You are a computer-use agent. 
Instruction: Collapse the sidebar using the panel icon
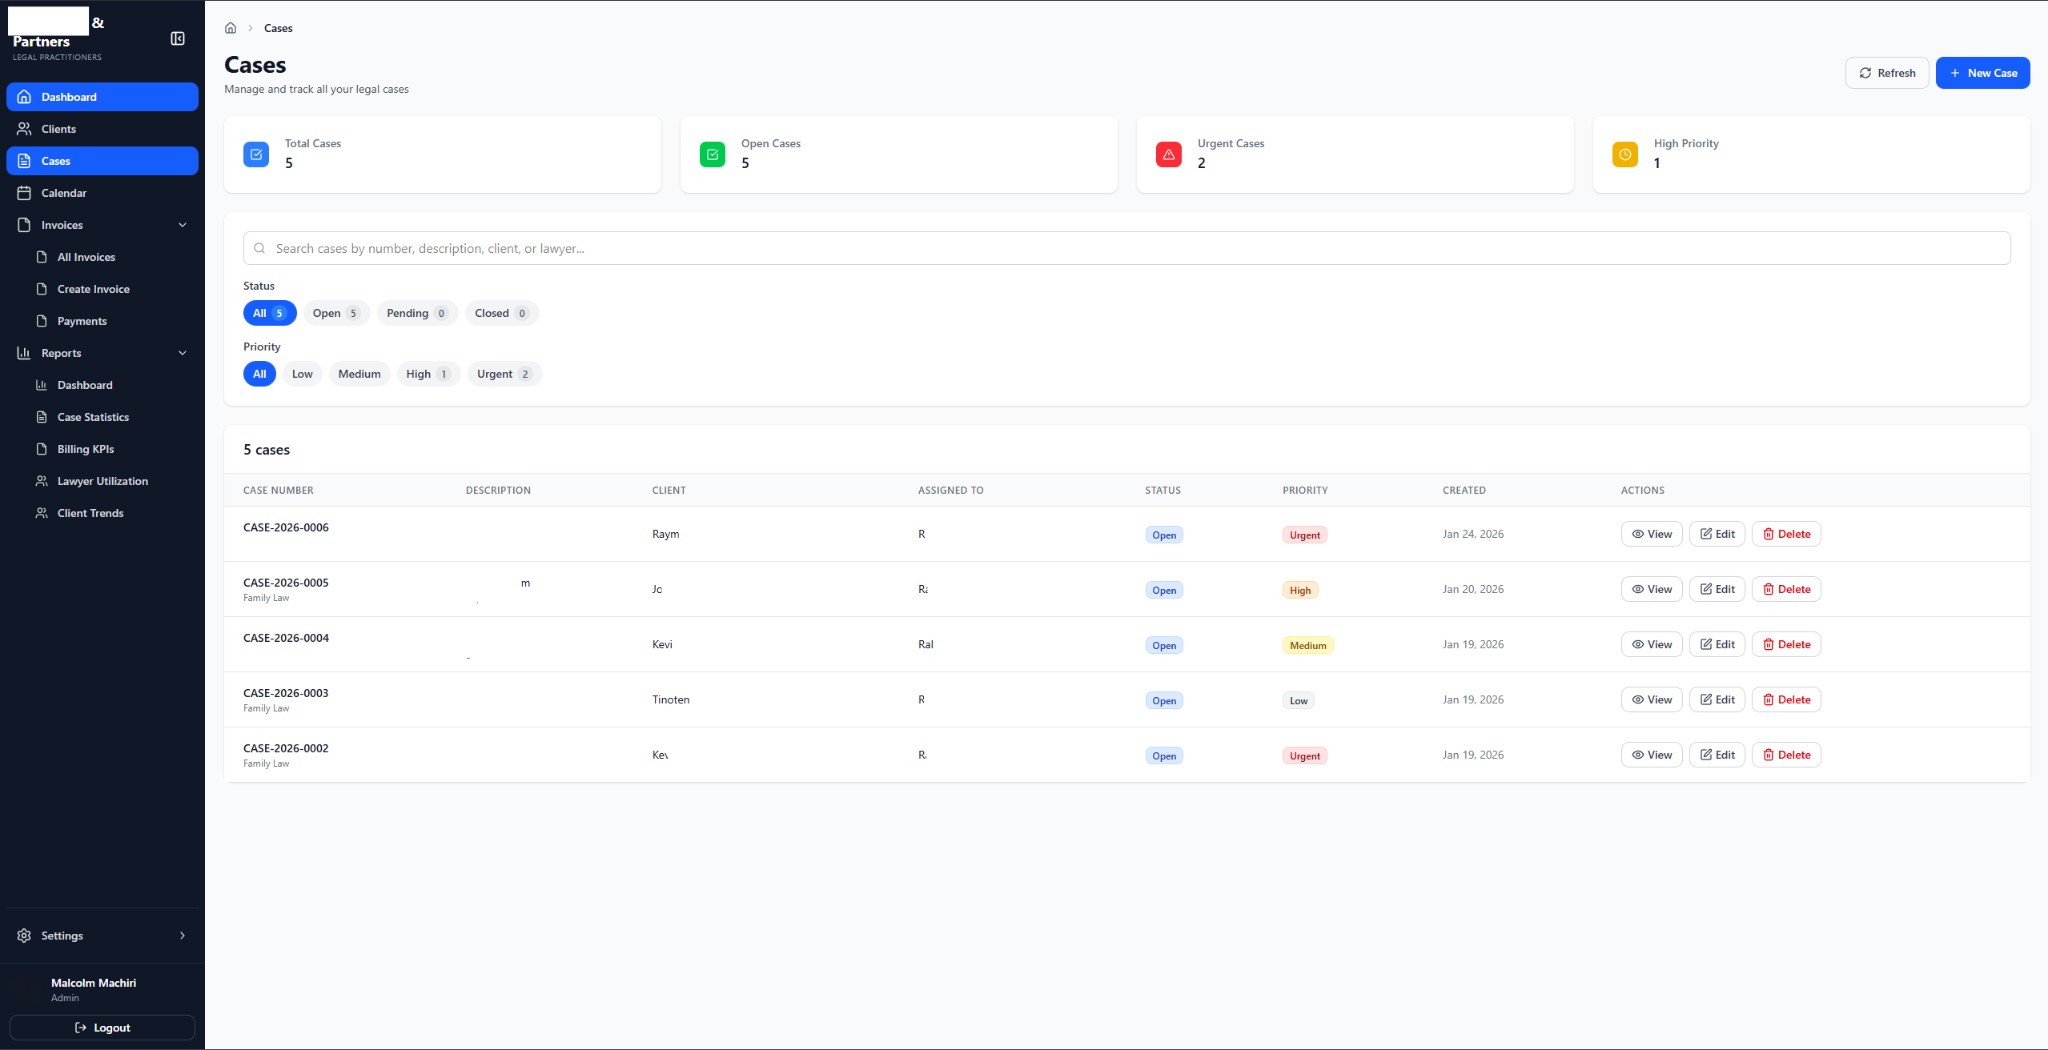[x=178, y=39]
